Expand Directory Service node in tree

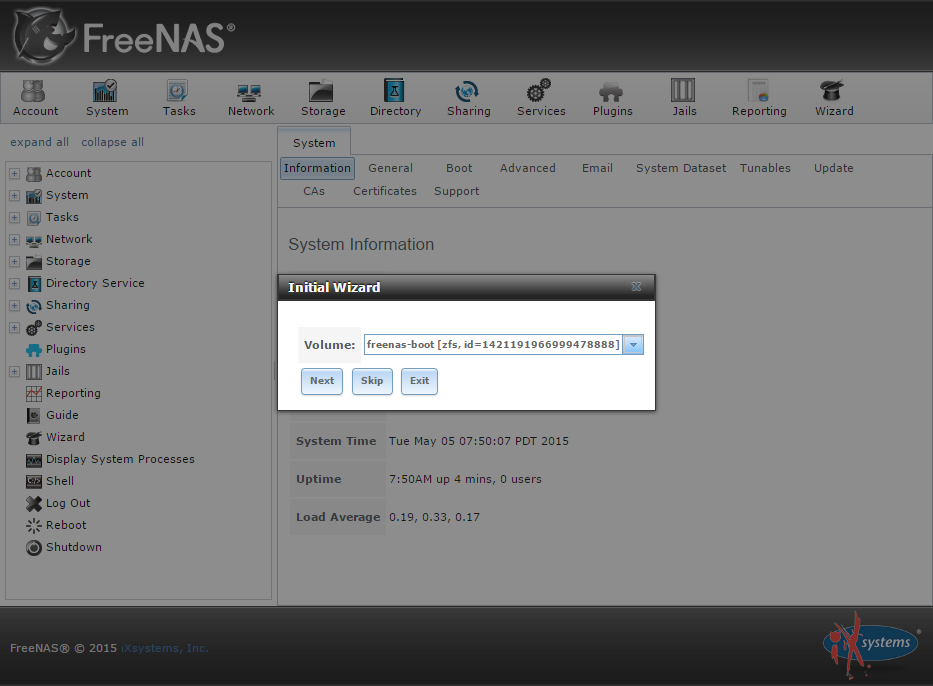point(14,284)
